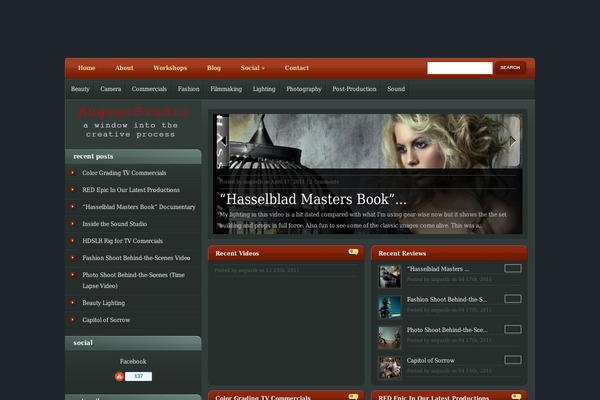Click comment icon on Color Grading panel
This screenshot has width=600, height=400.
tap(353, 397)
